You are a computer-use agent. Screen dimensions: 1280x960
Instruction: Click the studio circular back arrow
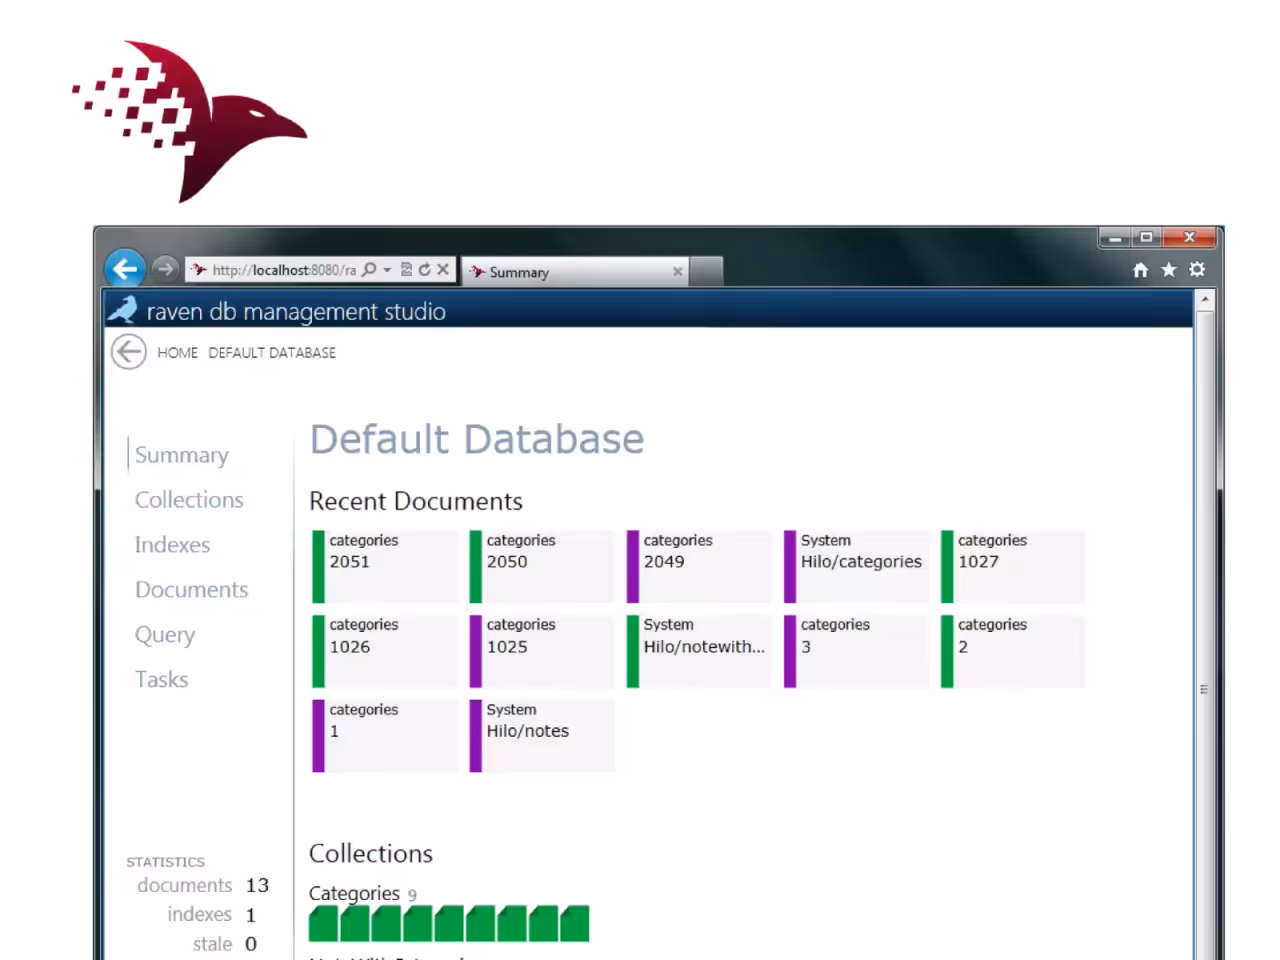click(129, 352)
